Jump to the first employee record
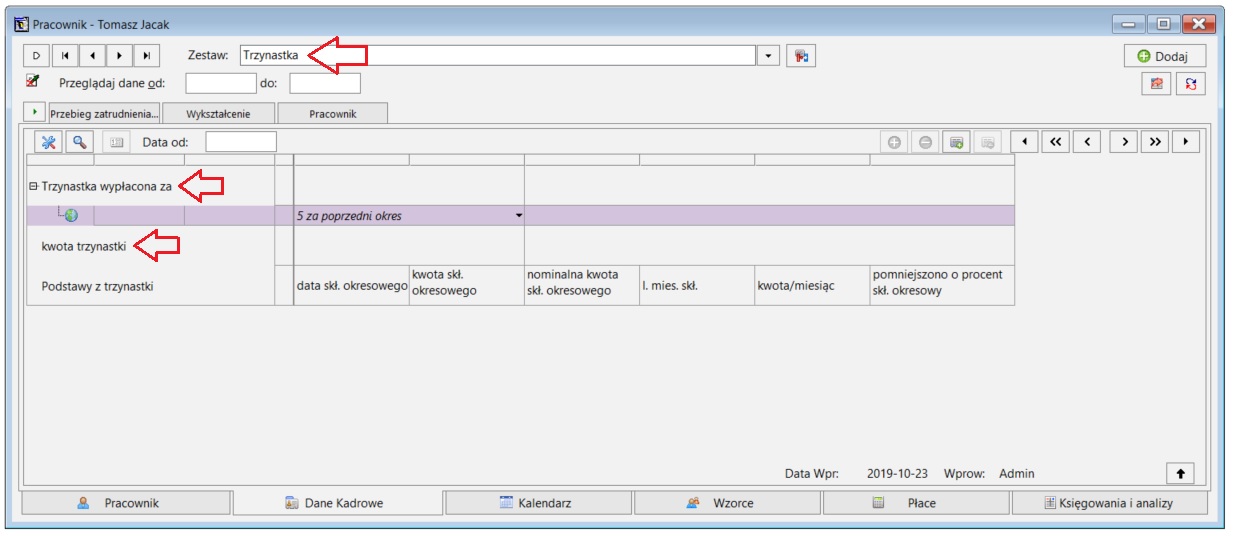Viewport: 1233px width, 536px height. [x=64, y=56]
